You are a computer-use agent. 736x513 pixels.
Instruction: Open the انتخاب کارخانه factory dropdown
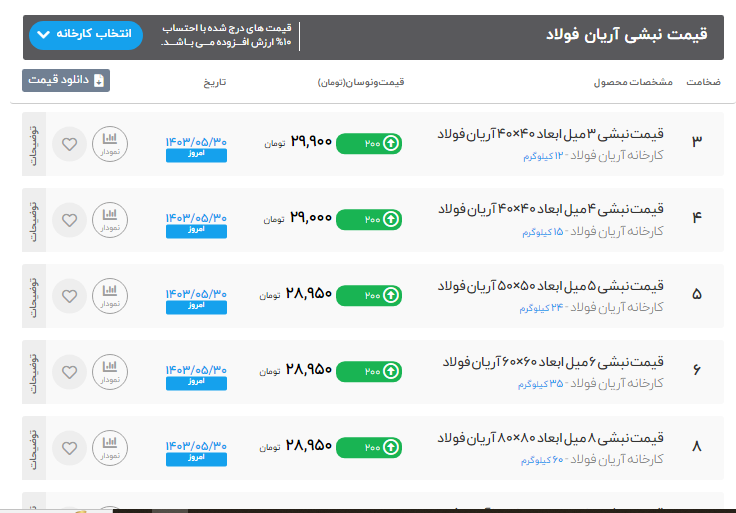(86, 35)
